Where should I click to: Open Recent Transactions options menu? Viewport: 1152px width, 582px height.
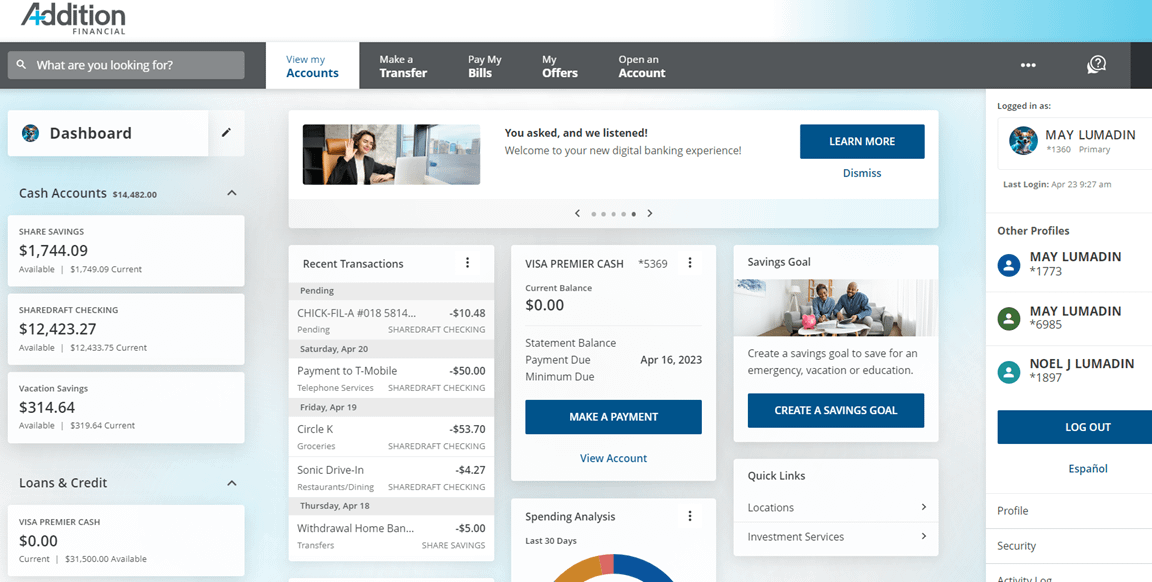pyautogui.click(x=467, y=262)
